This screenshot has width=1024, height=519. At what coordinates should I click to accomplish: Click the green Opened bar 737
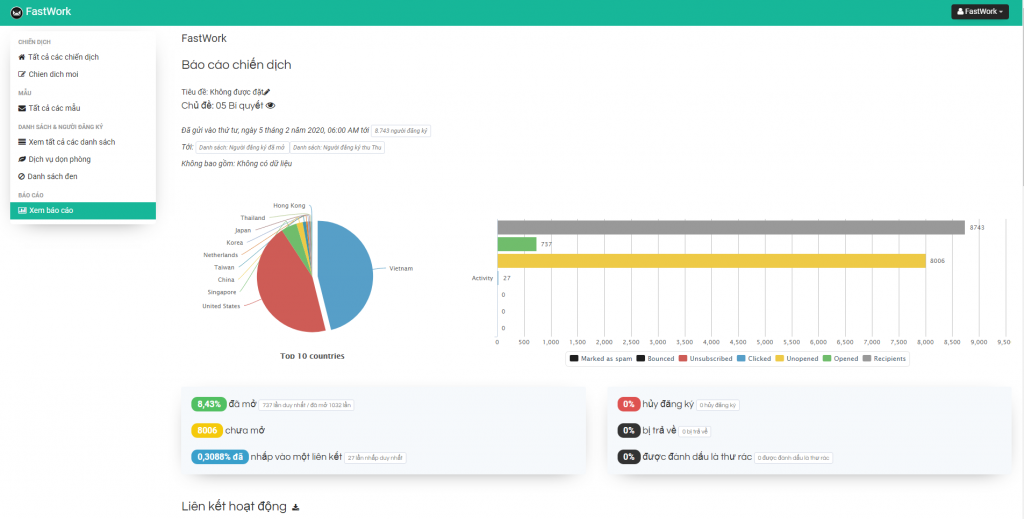tap(517, 244)
